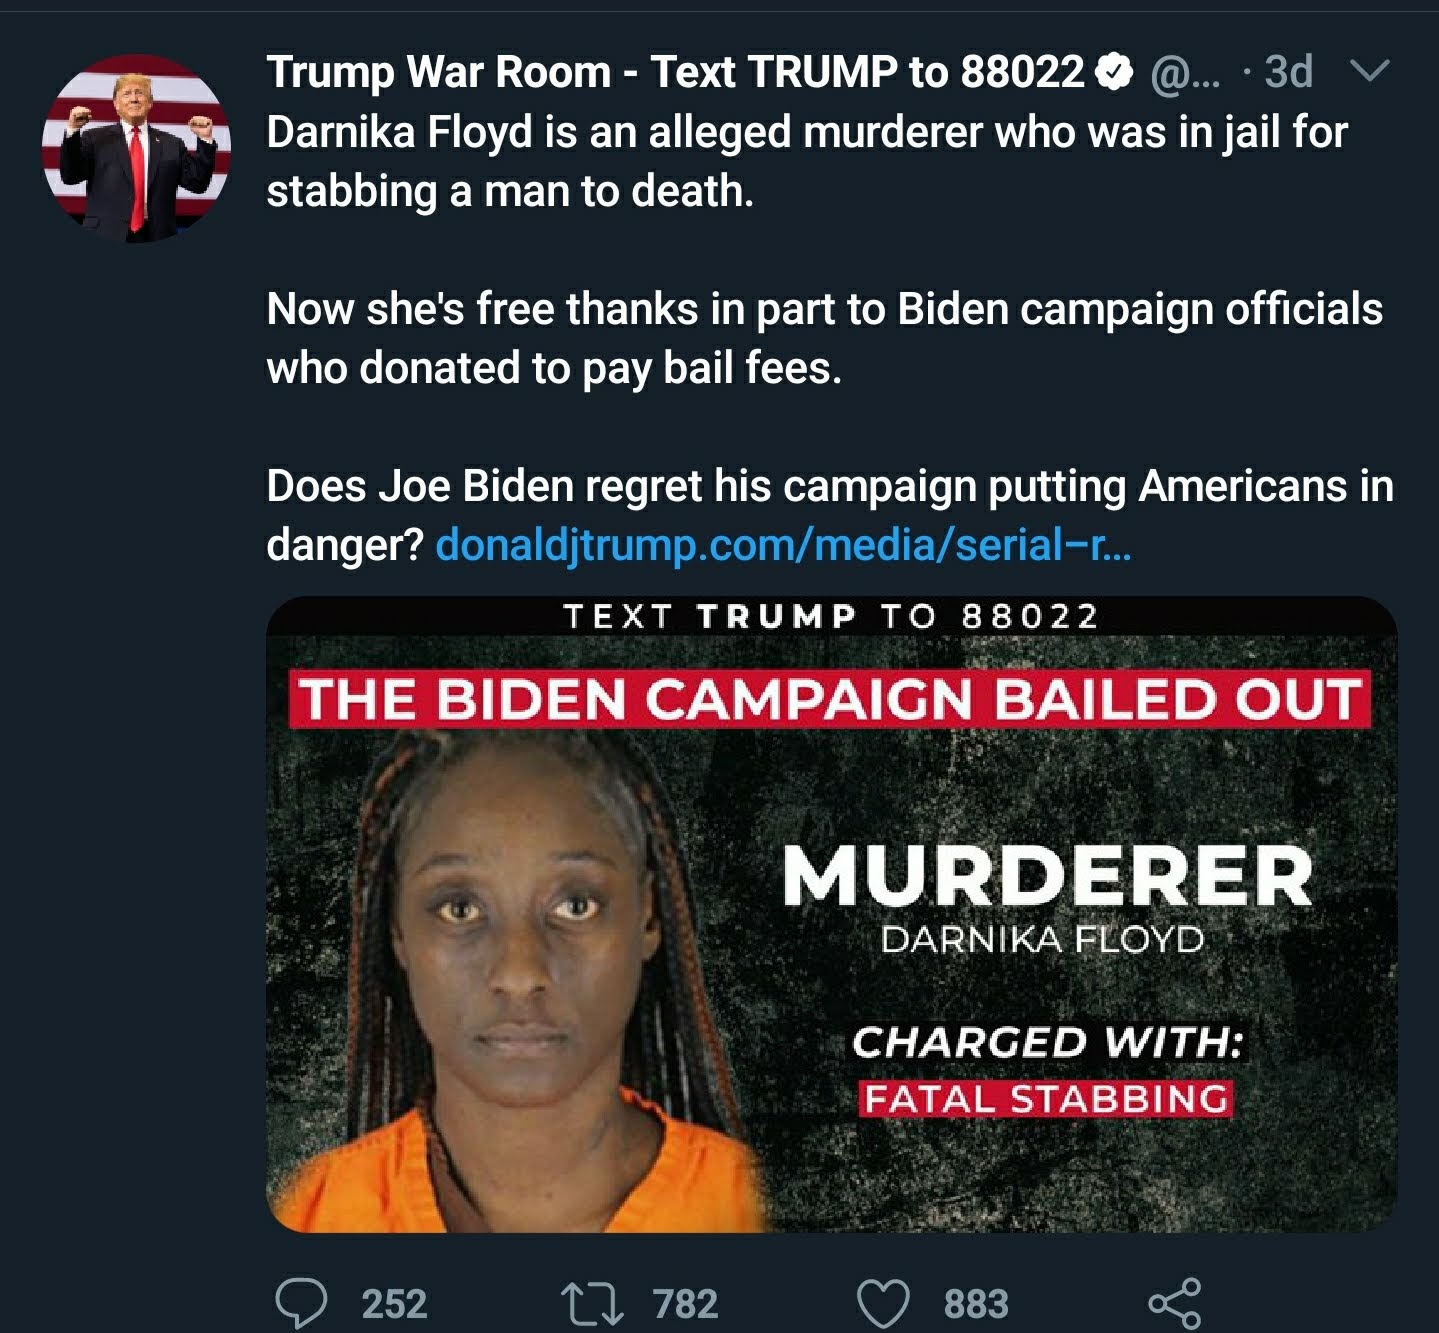This screenshot has height=1333, width=1439.
Task: Open the Darnika Floyd mugshot image card
Action: point(831,914)
